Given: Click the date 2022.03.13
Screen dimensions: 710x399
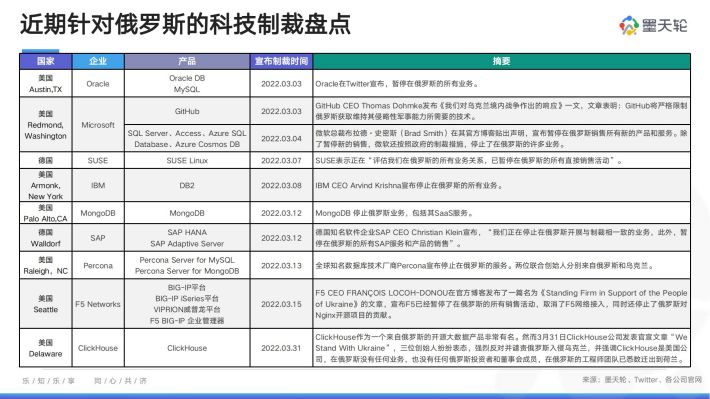Looking at the screenshot, I should coord(281,265).
